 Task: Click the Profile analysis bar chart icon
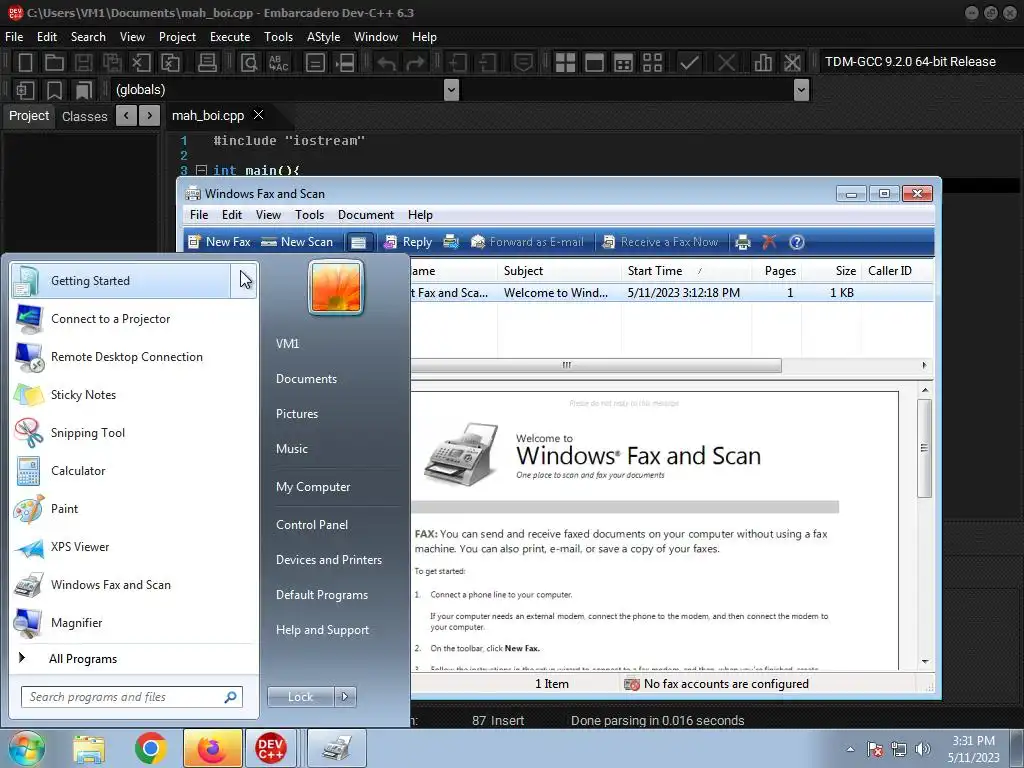tap(763, 62)
